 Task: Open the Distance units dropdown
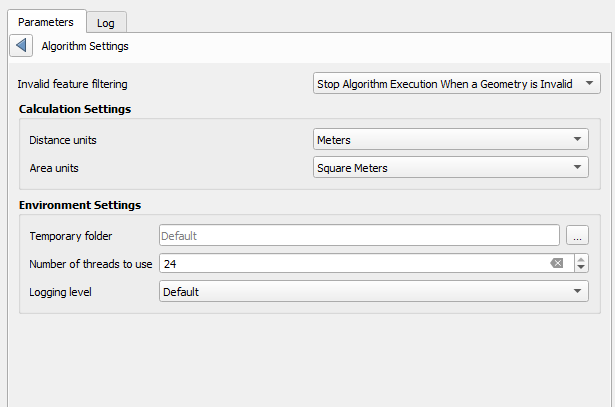point(450,140)
